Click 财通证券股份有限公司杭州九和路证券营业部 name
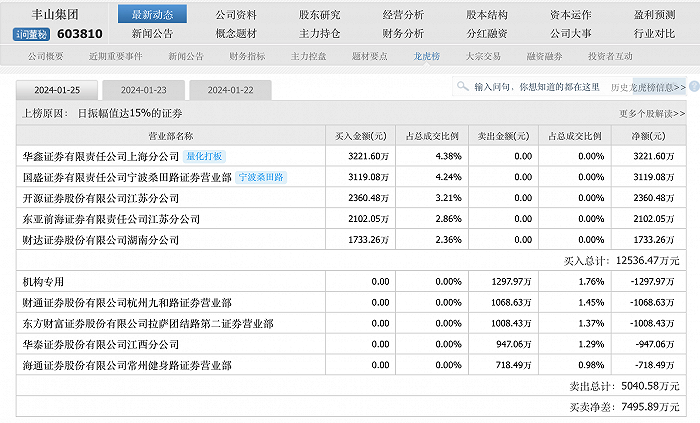The width and height of the screenshot is (700, 423). click(127, 303)
